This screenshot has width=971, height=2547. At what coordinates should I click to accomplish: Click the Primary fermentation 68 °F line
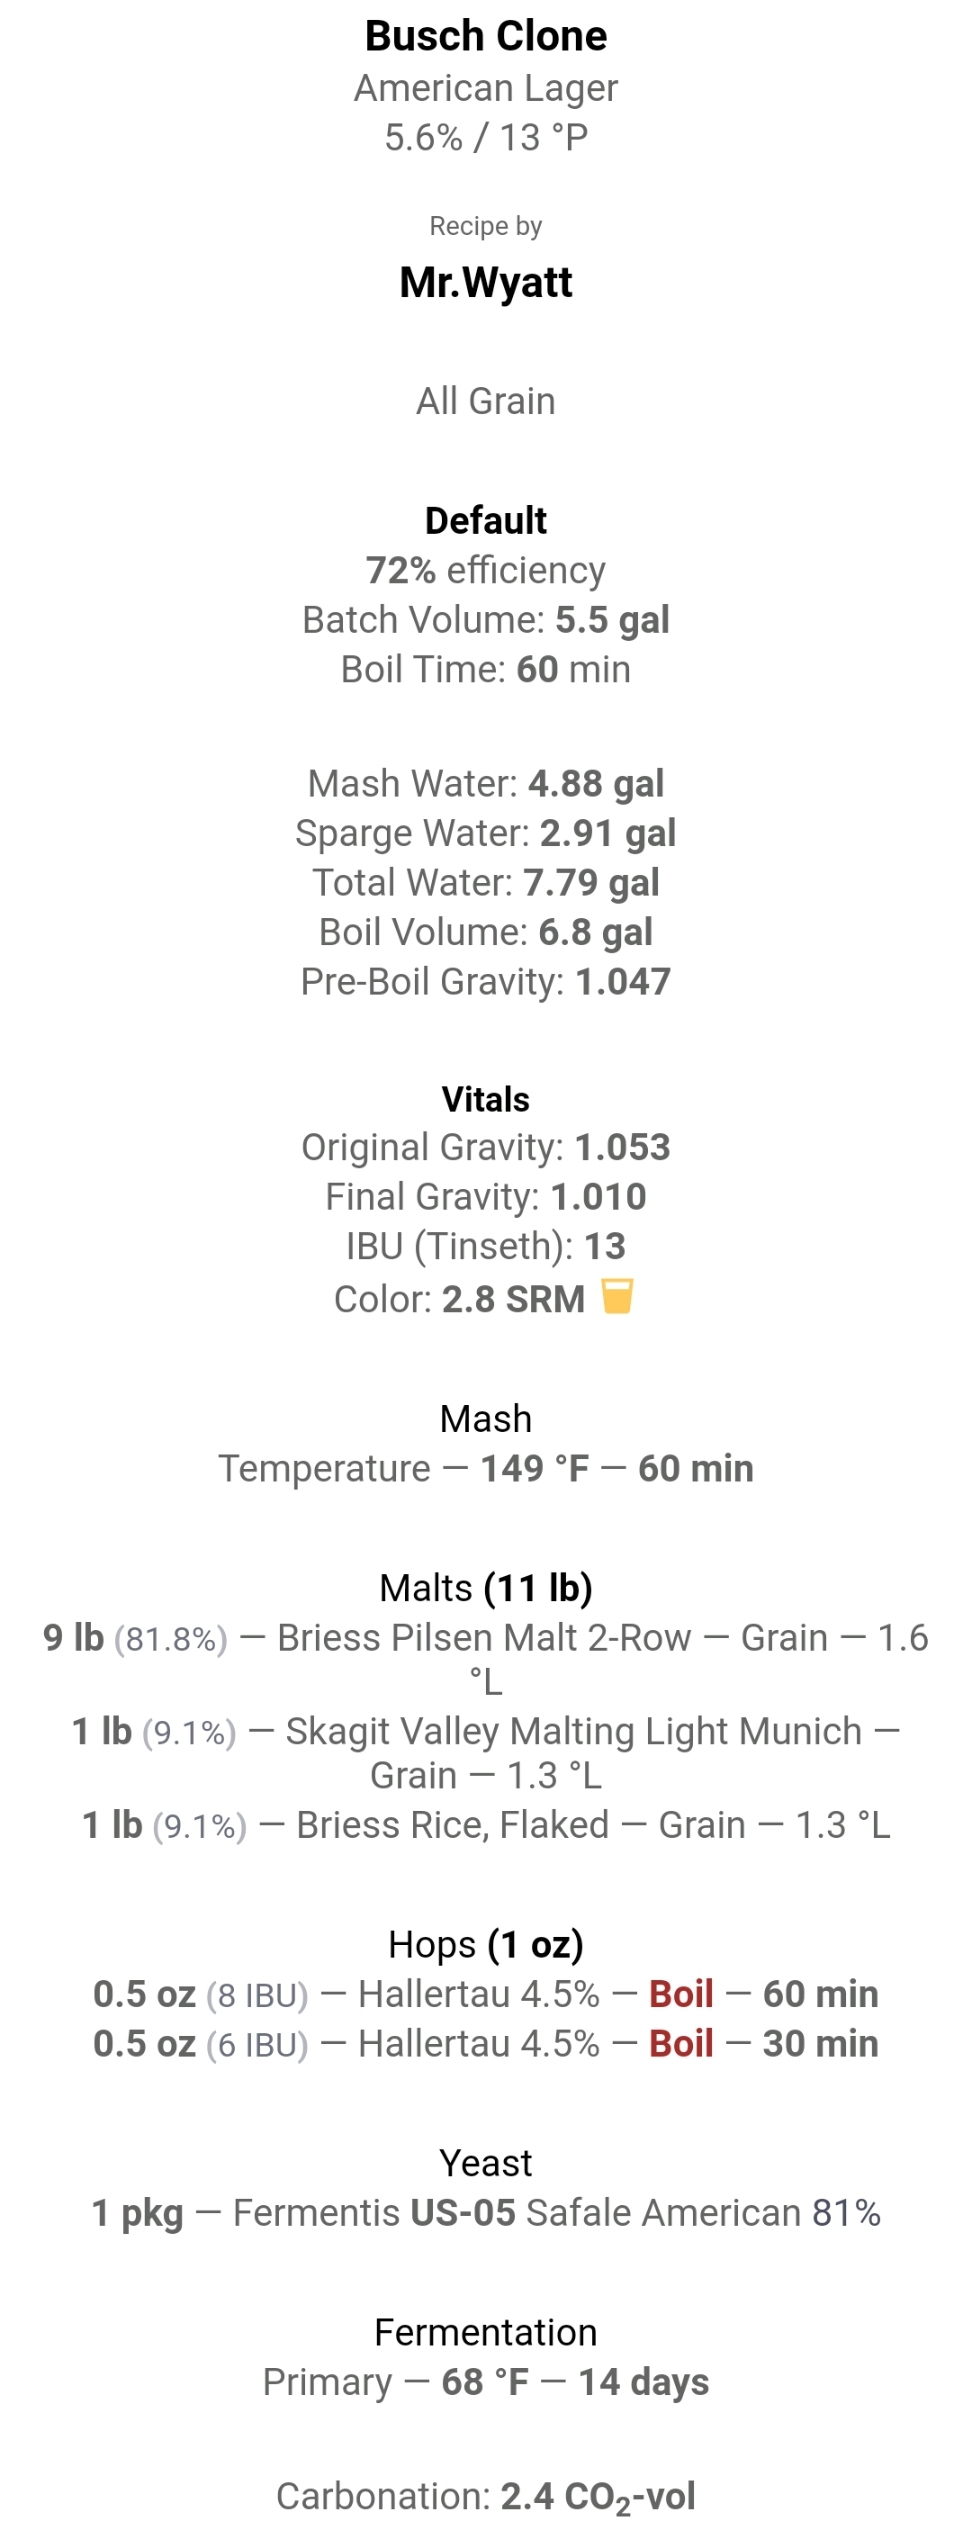point(486,2383)
